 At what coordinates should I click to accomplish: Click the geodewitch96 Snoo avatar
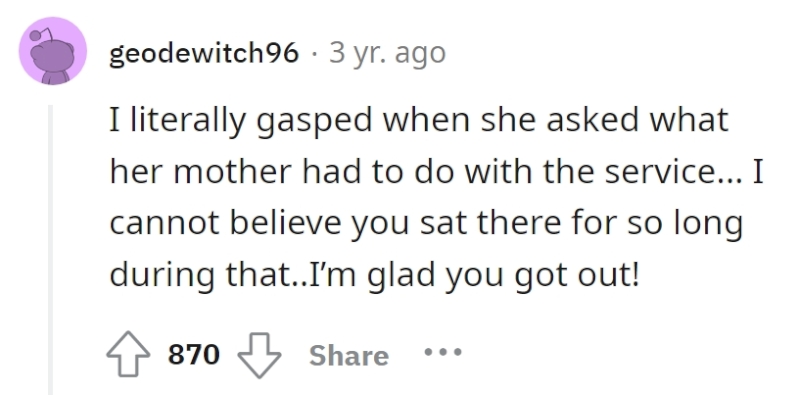point(53,51)
